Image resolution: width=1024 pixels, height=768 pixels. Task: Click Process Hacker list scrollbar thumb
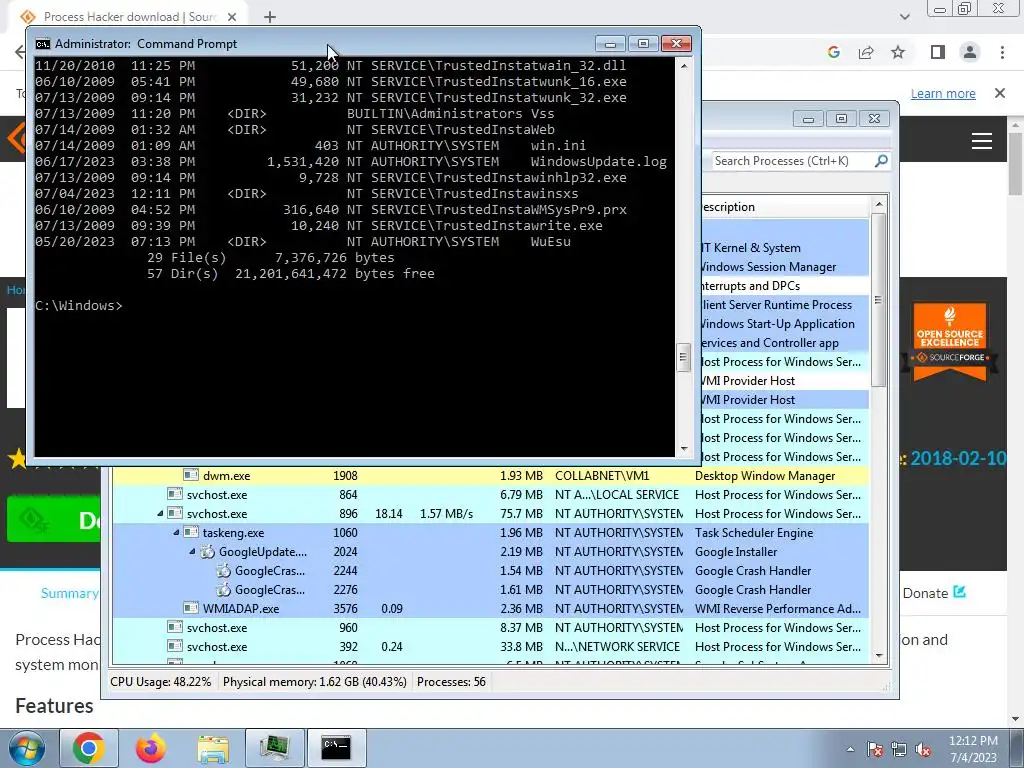click(878, 299)
